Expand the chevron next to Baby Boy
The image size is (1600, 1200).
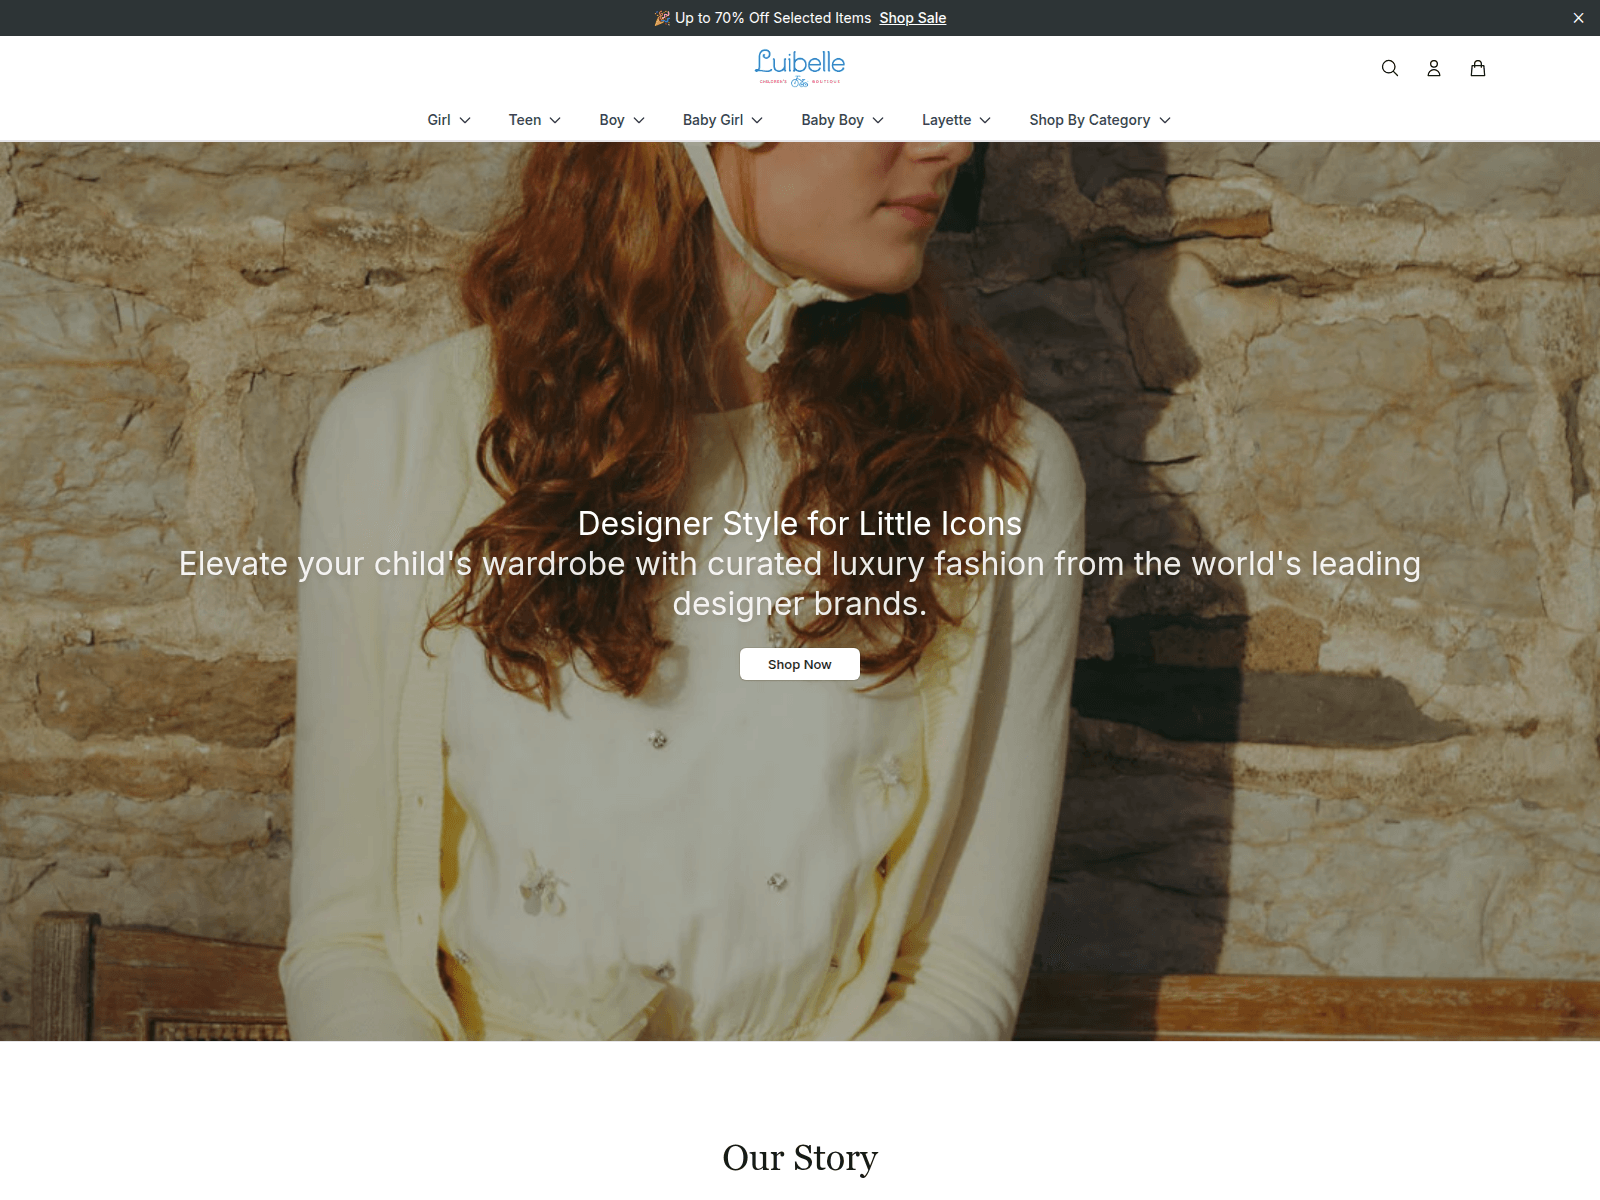click(878, 120)
